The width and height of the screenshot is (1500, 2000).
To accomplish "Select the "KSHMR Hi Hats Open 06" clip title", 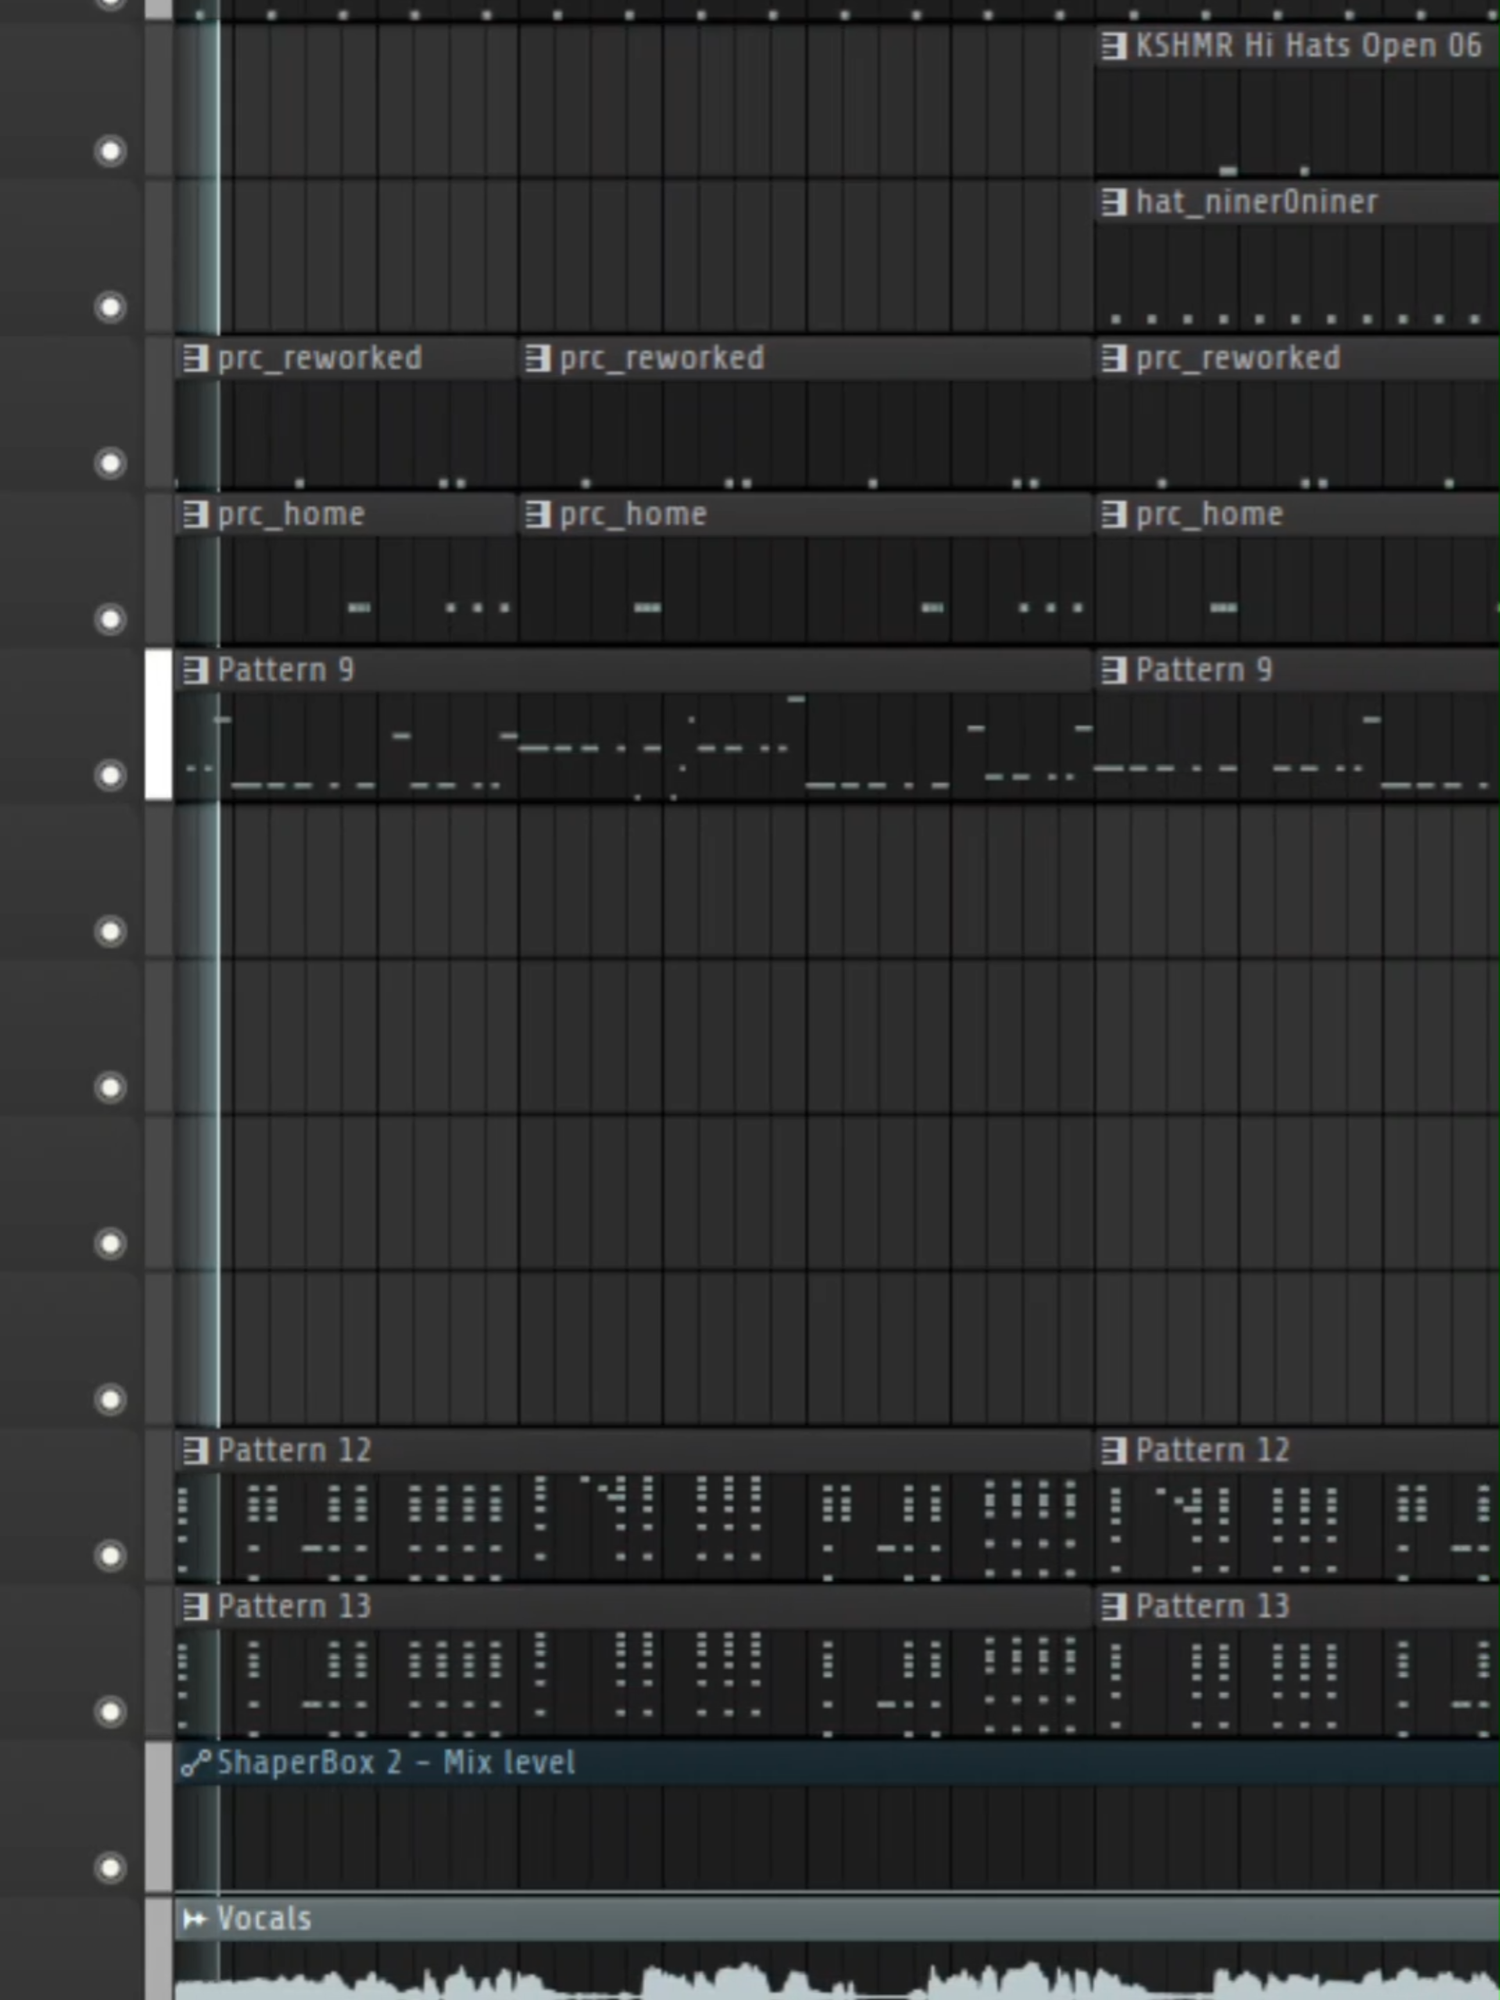I will (1309, 46).
